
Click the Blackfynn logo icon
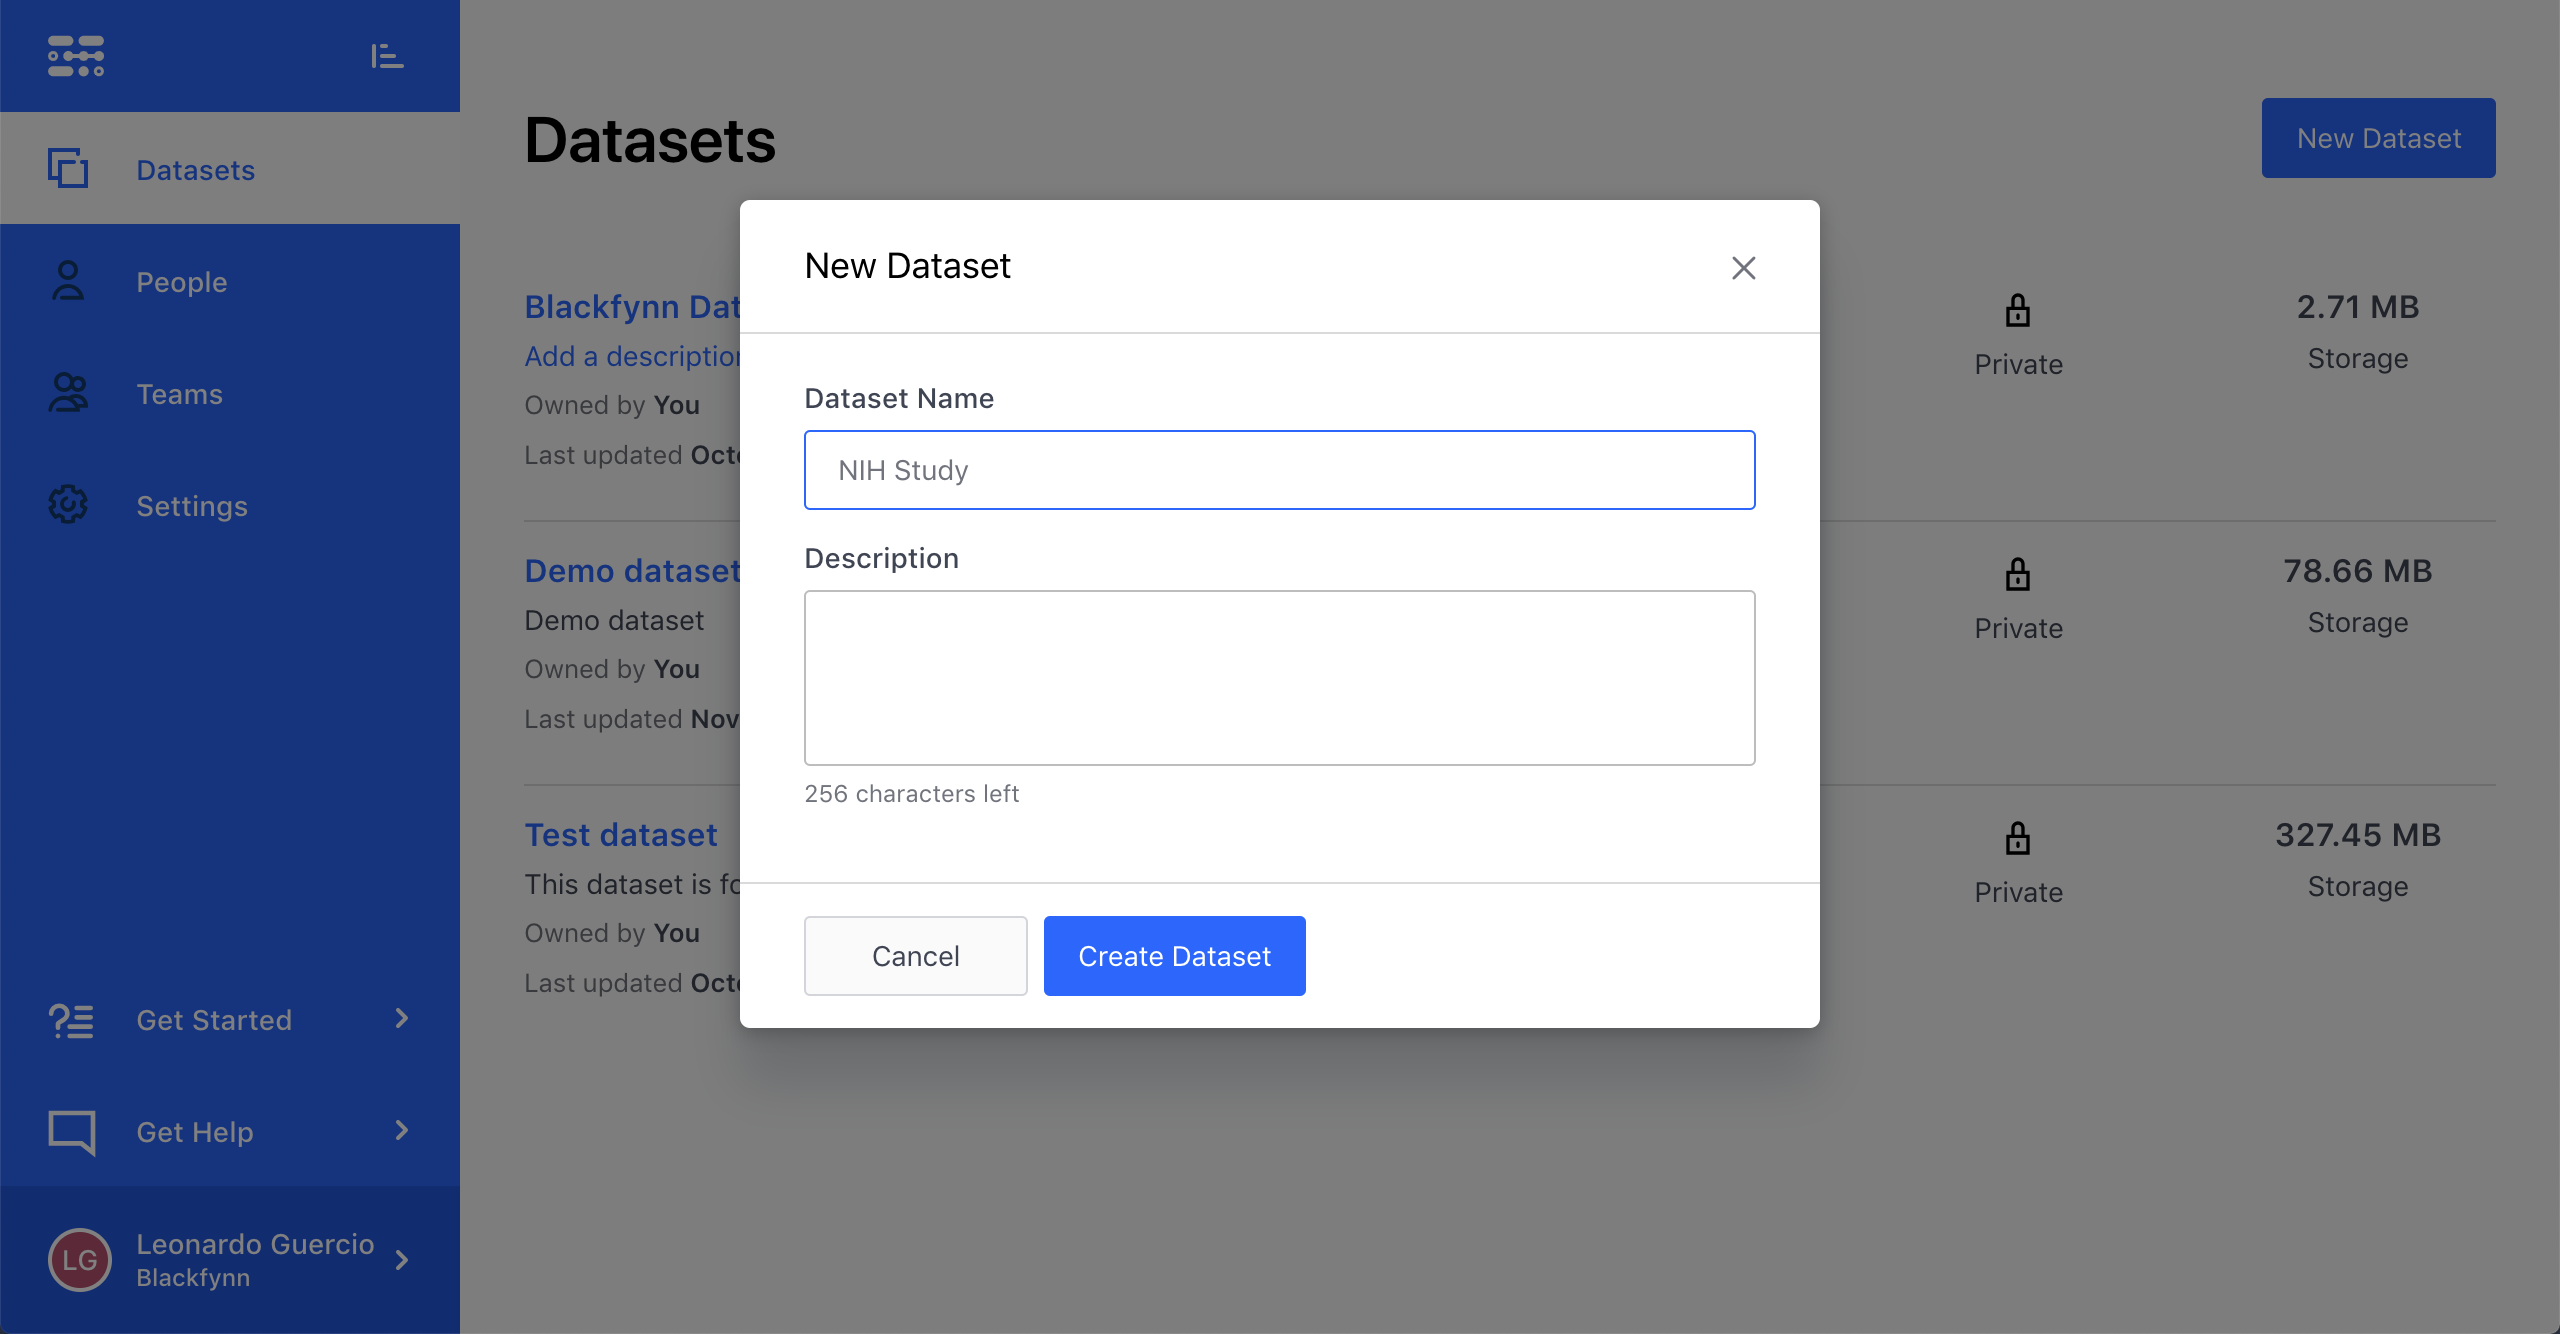coord(76,56)
